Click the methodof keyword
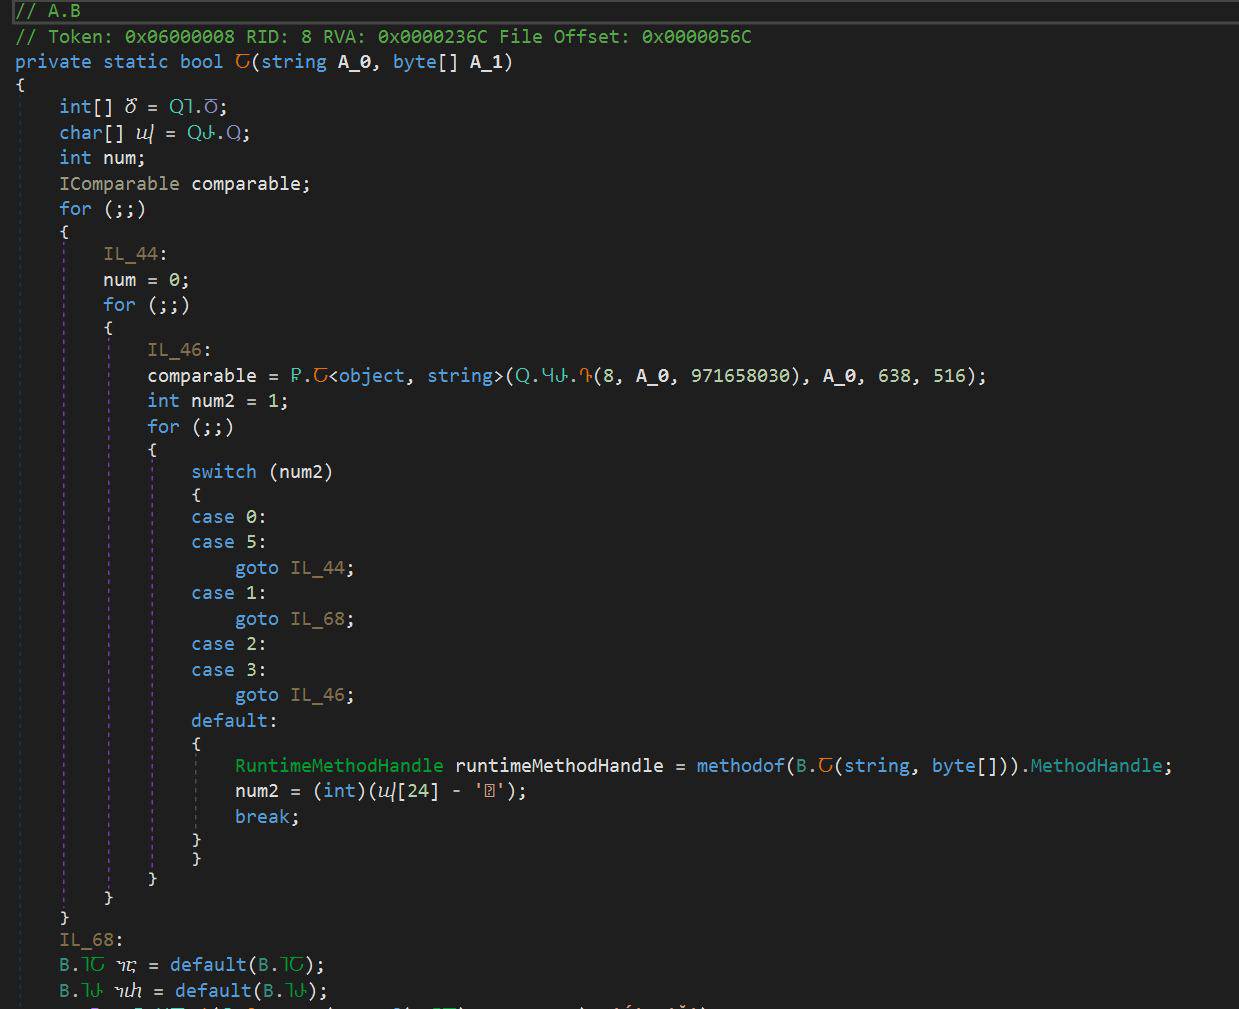Viewport: 1239px width, 1009px height. pos(740,766)
